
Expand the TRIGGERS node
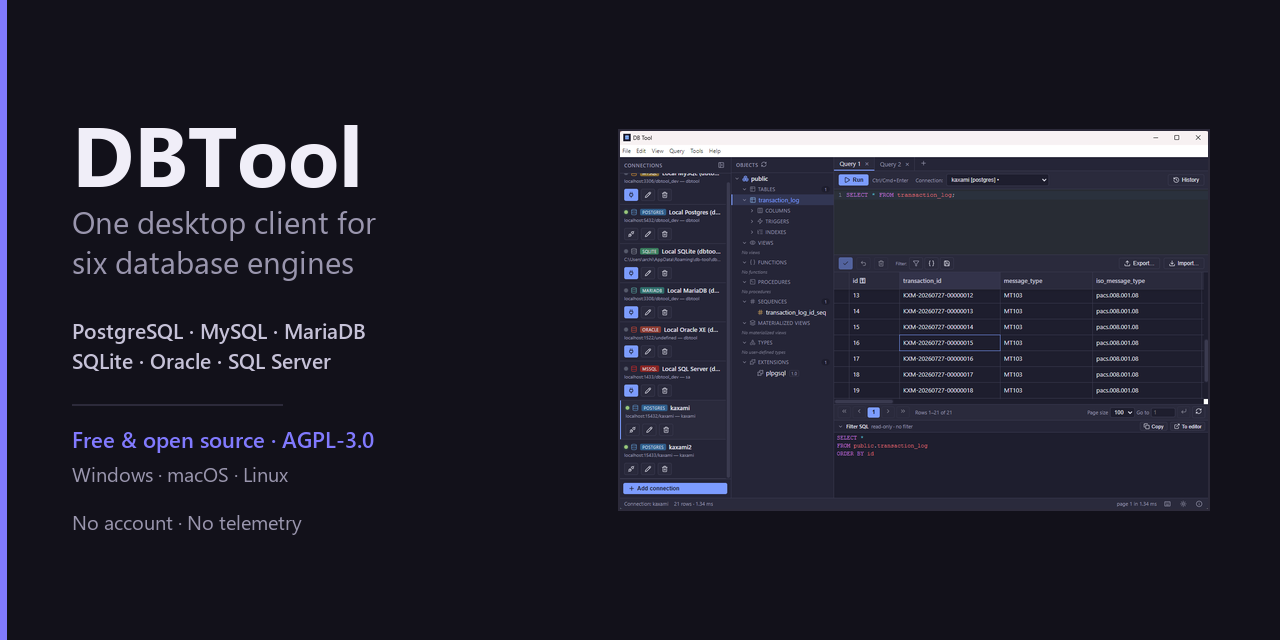752,221
